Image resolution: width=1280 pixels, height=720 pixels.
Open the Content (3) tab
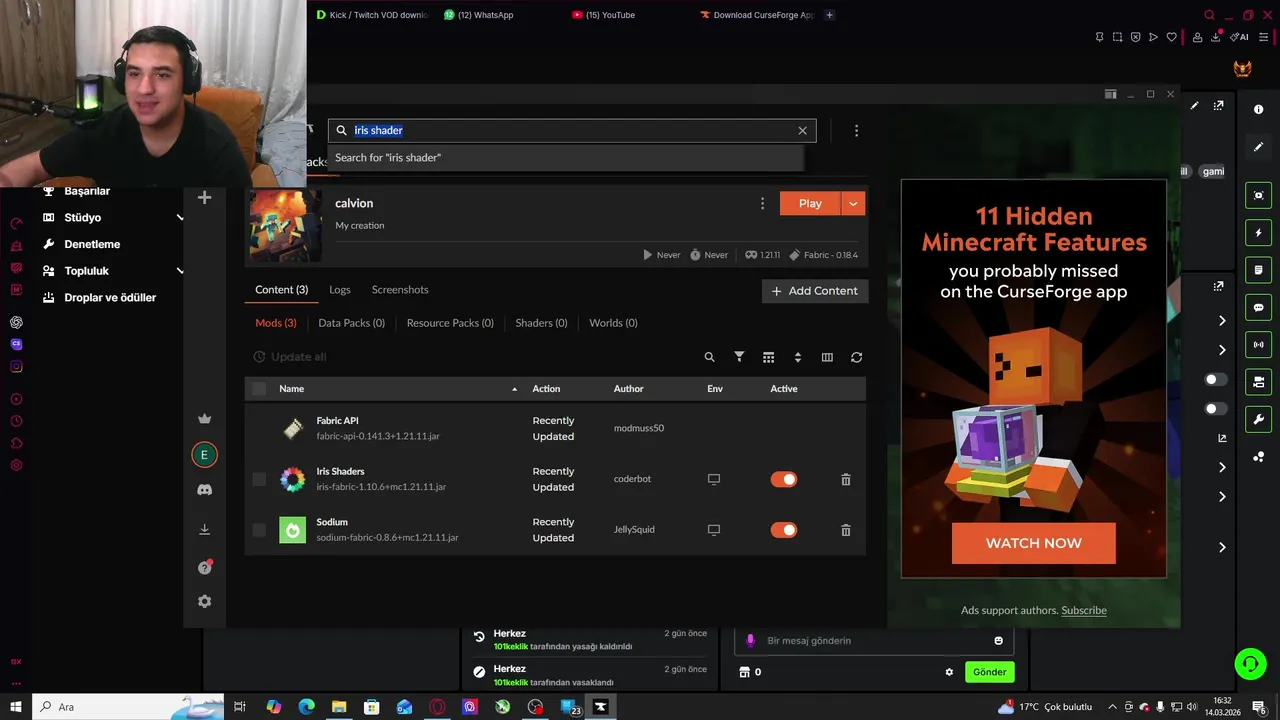pyautogui.click(x=281, y=290)
